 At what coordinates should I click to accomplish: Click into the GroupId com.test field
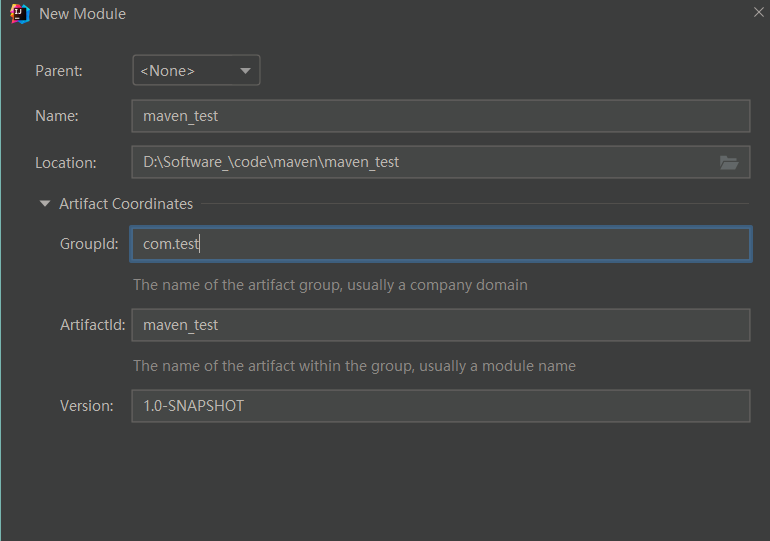coord(440,244)
